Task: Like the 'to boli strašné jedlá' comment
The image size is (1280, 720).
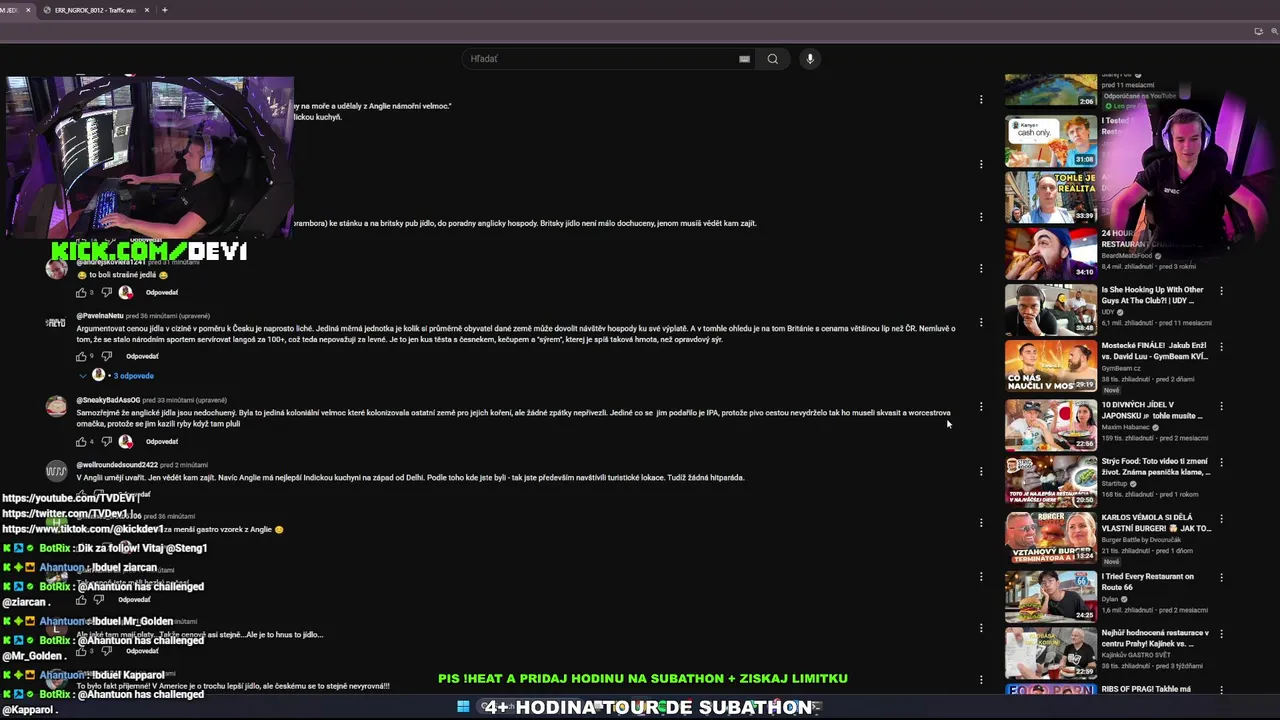Action: pos(81,292)
